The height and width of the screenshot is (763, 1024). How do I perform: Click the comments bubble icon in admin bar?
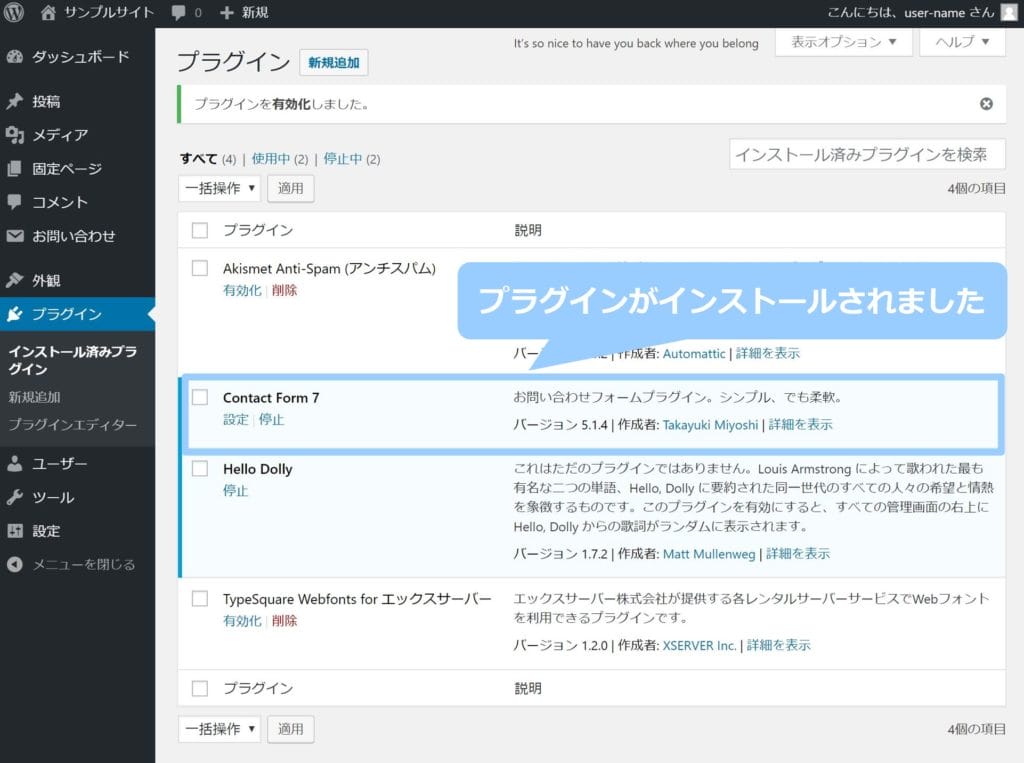coord(178,13)
